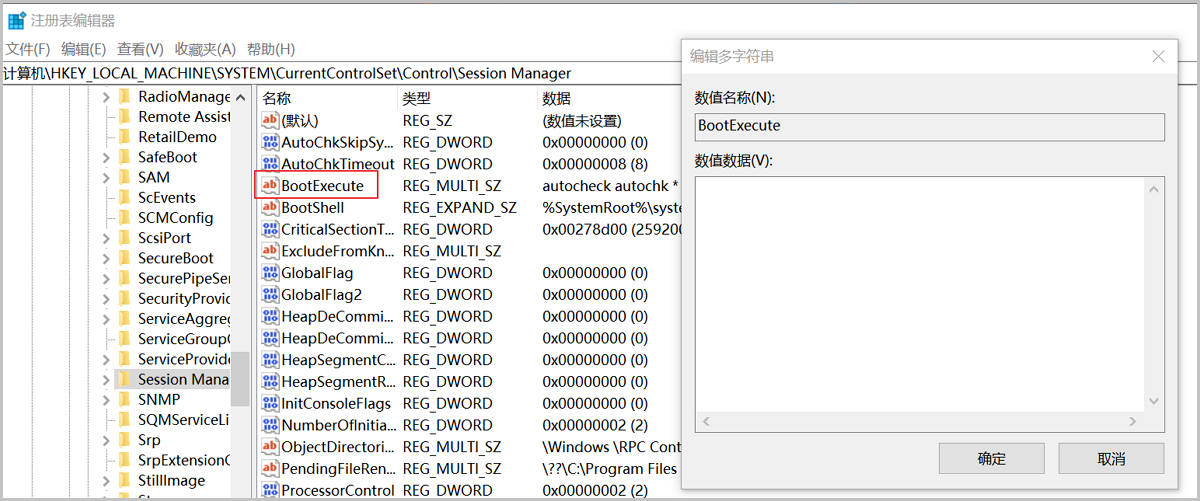Click the Session Manager folder icon
The image size is (1200, 501).
point(124,379)
